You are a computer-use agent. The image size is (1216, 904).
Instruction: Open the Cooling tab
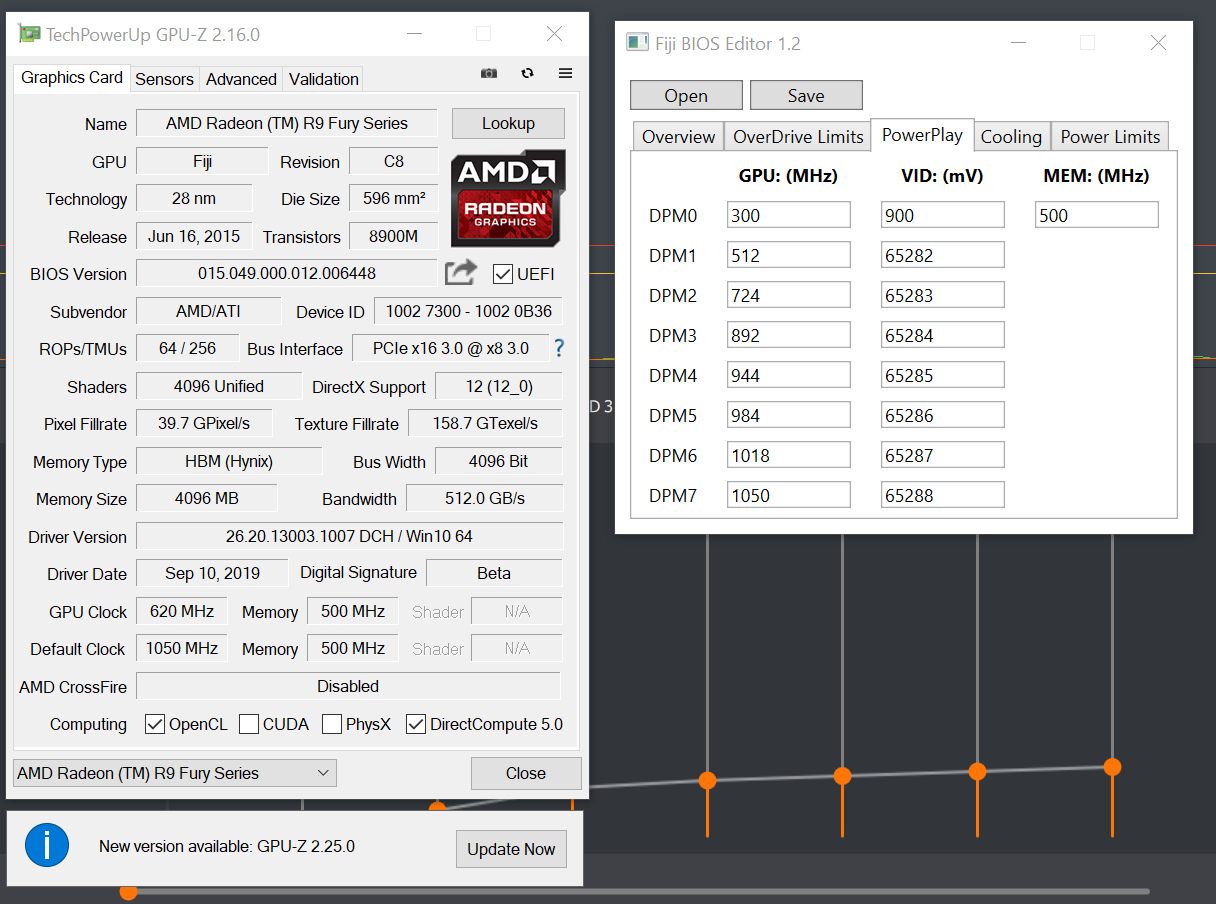(x=1011, y=137)
